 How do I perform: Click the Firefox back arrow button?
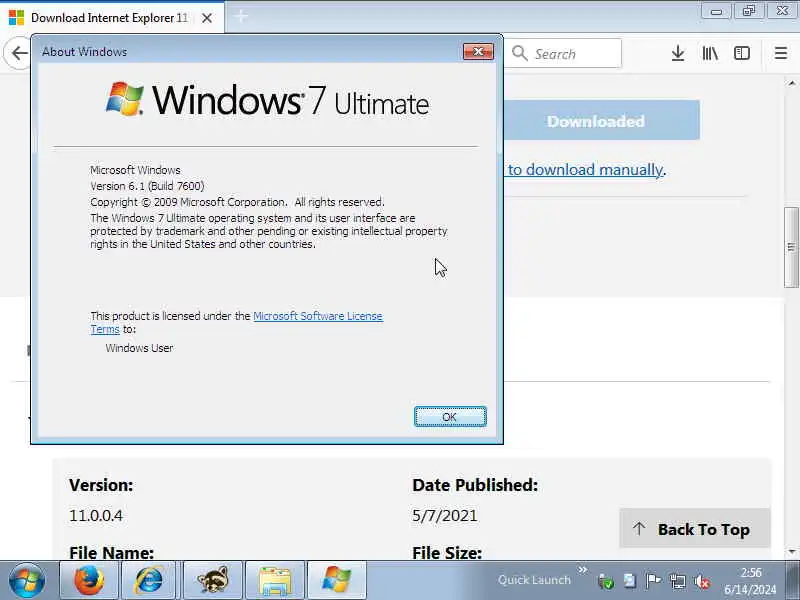click(x=18, y=53)
